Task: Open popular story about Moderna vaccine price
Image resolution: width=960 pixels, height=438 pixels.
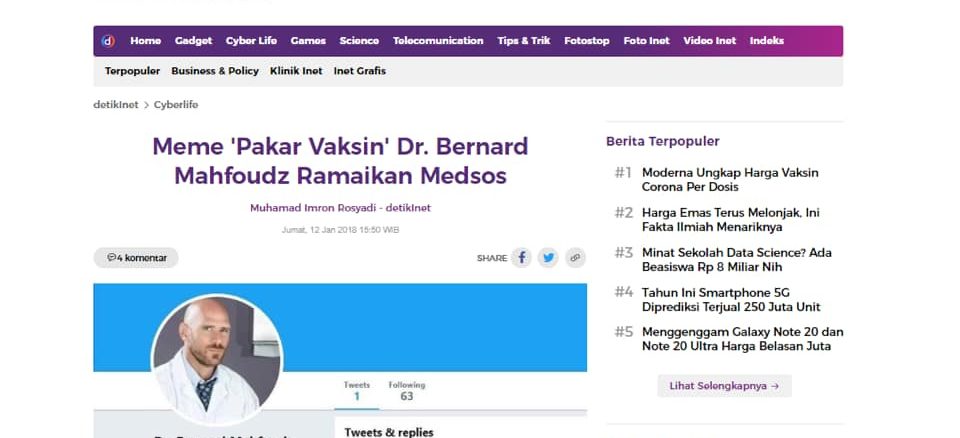Action: (x=730, y=180)
